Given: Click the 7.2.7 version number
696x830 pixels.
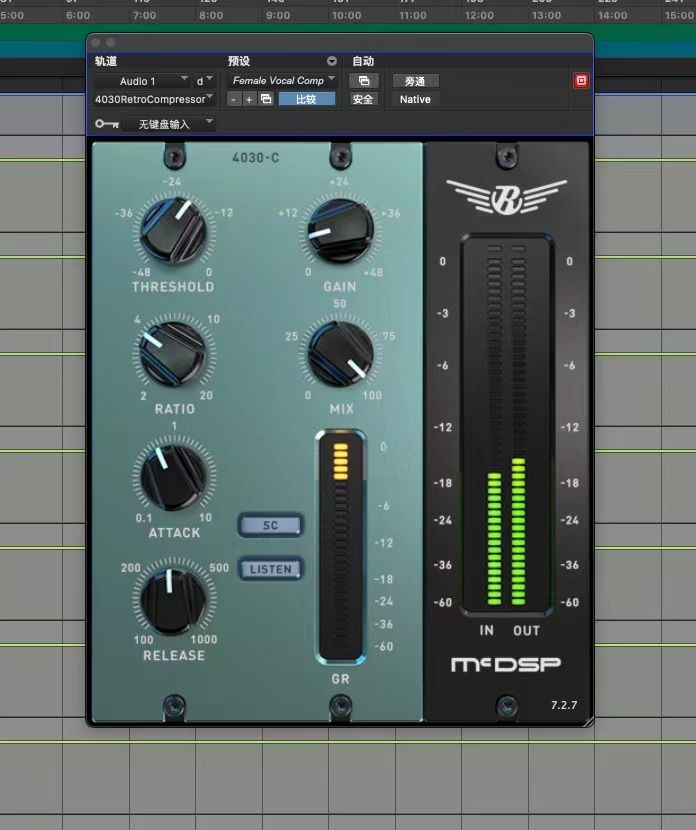Looking at the screenshot, I should coord(564,705).
